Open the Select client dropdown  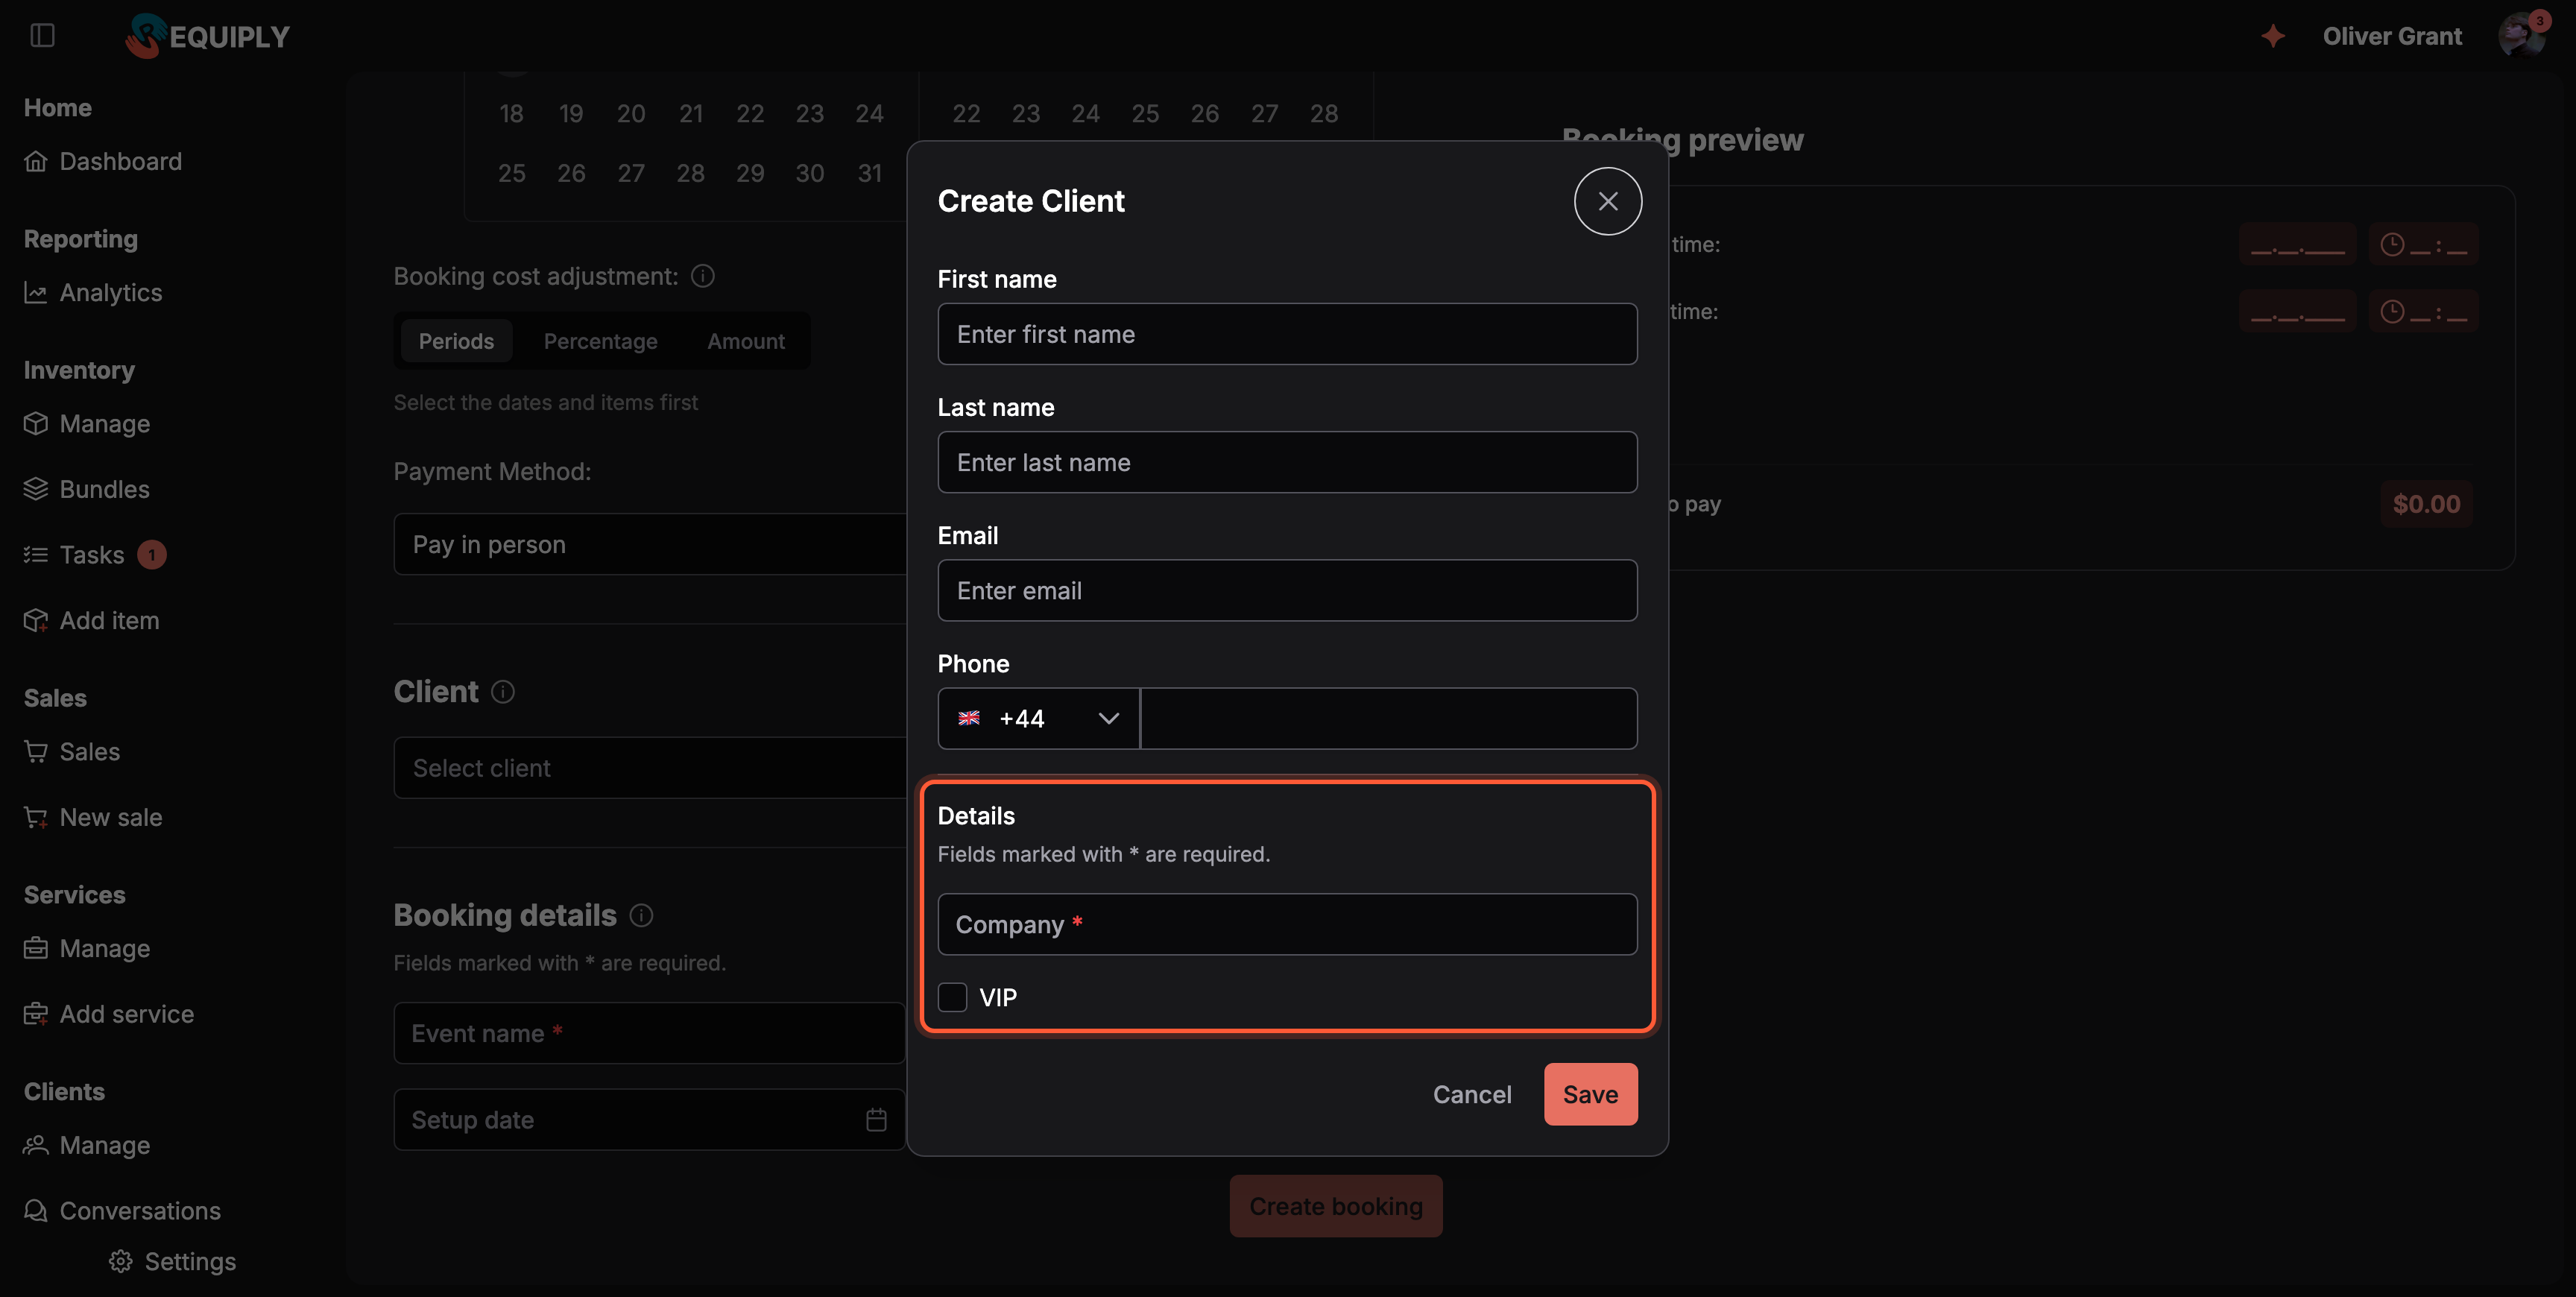pos(650,768)
